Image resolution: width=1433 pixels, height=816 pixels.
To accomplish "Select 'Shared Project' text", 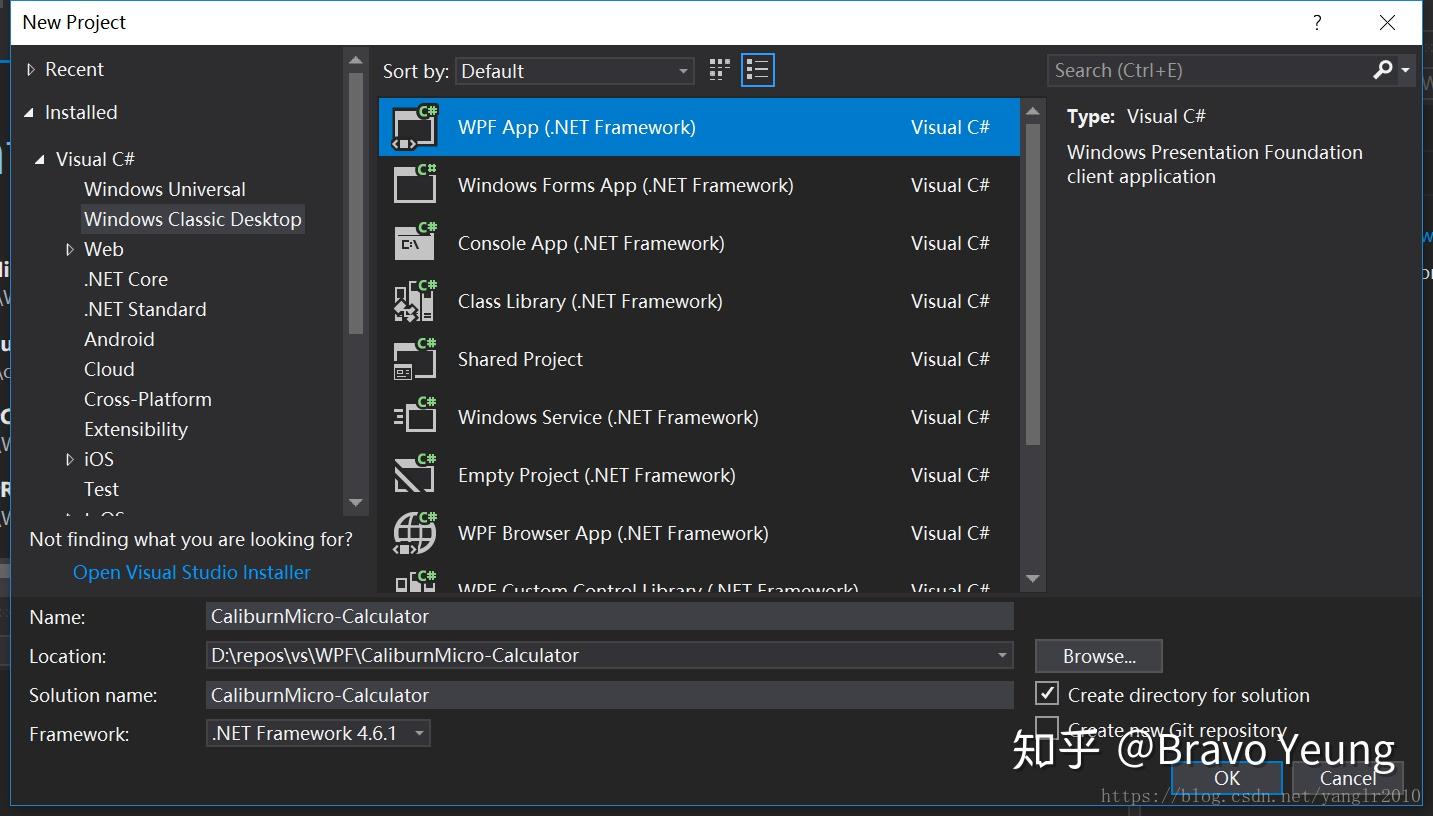I will 520,359.
